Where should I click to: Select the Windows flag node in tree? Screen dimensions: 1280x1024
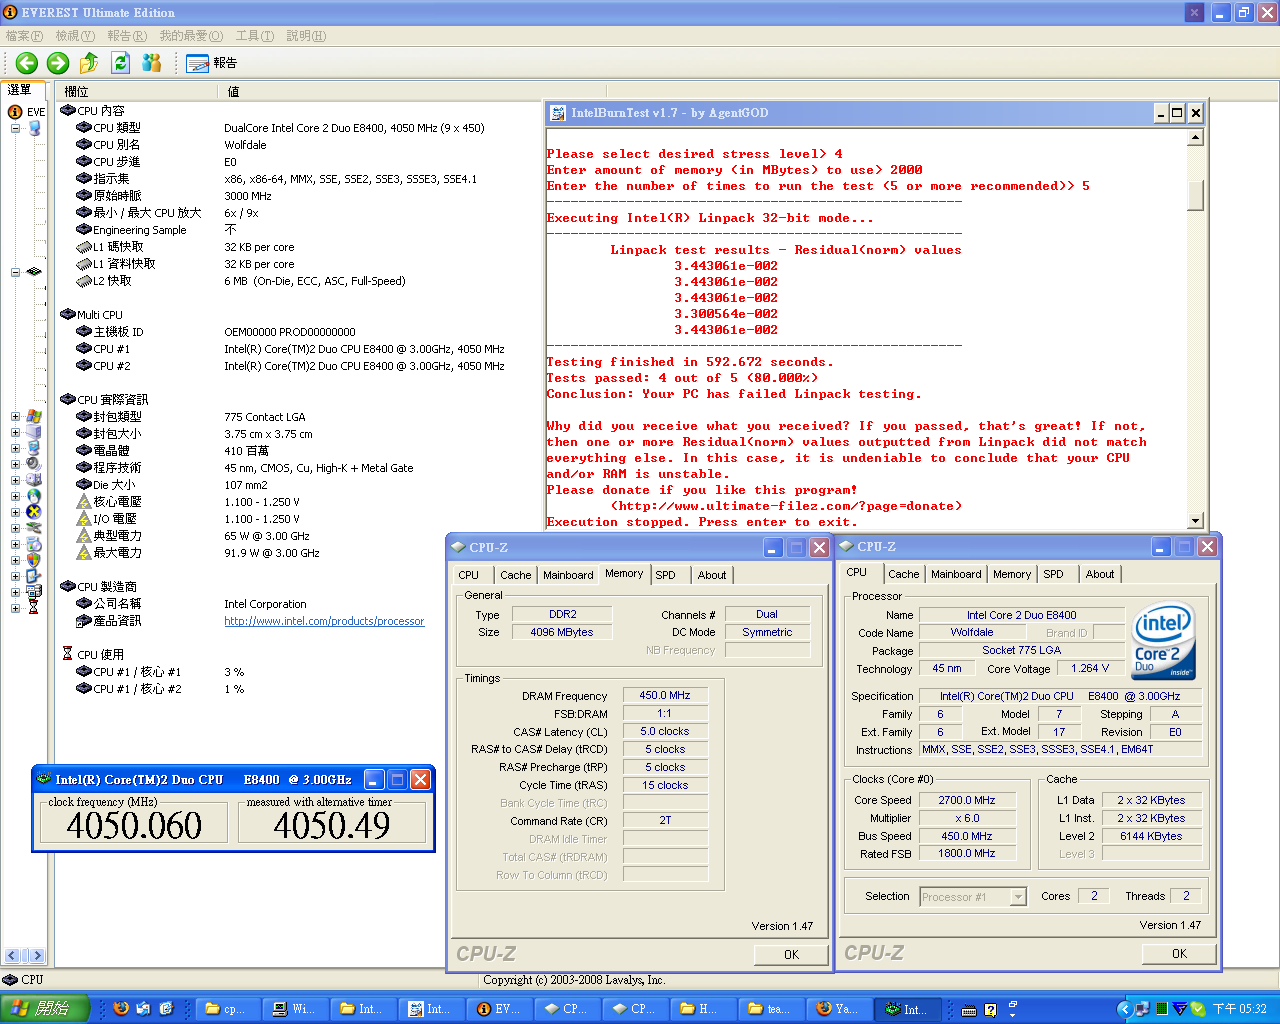34,416
